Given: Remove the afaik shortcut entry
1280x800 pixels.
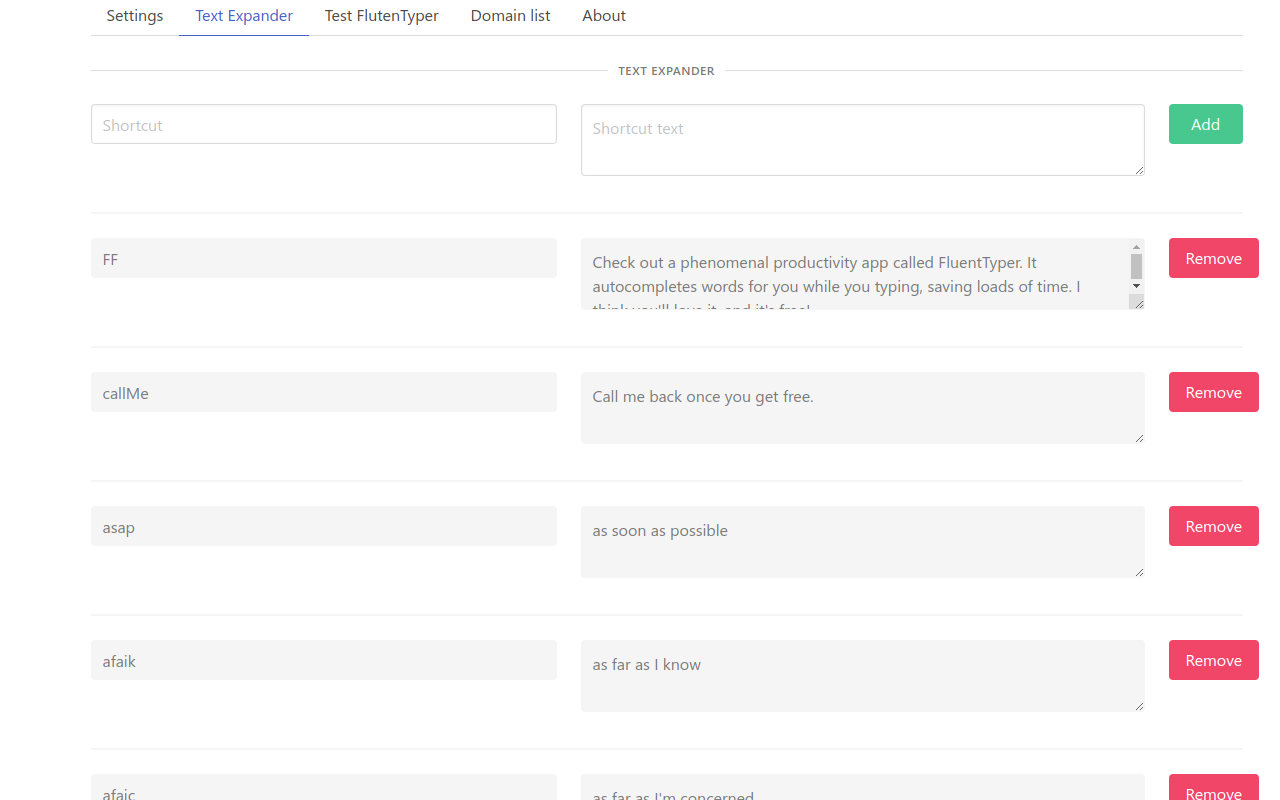Looking at the screenshot, I should 1213,660.
